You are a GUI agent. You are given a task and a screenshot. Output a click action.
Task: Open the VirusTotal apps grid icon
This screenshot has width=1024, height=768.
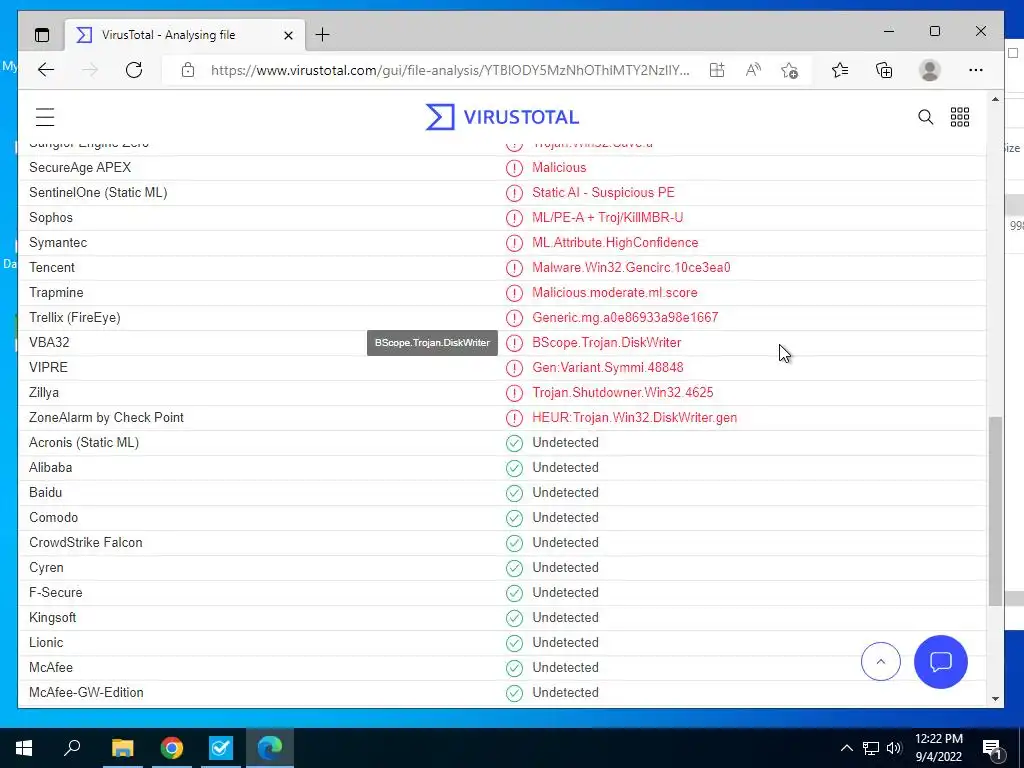coord(960,117)
